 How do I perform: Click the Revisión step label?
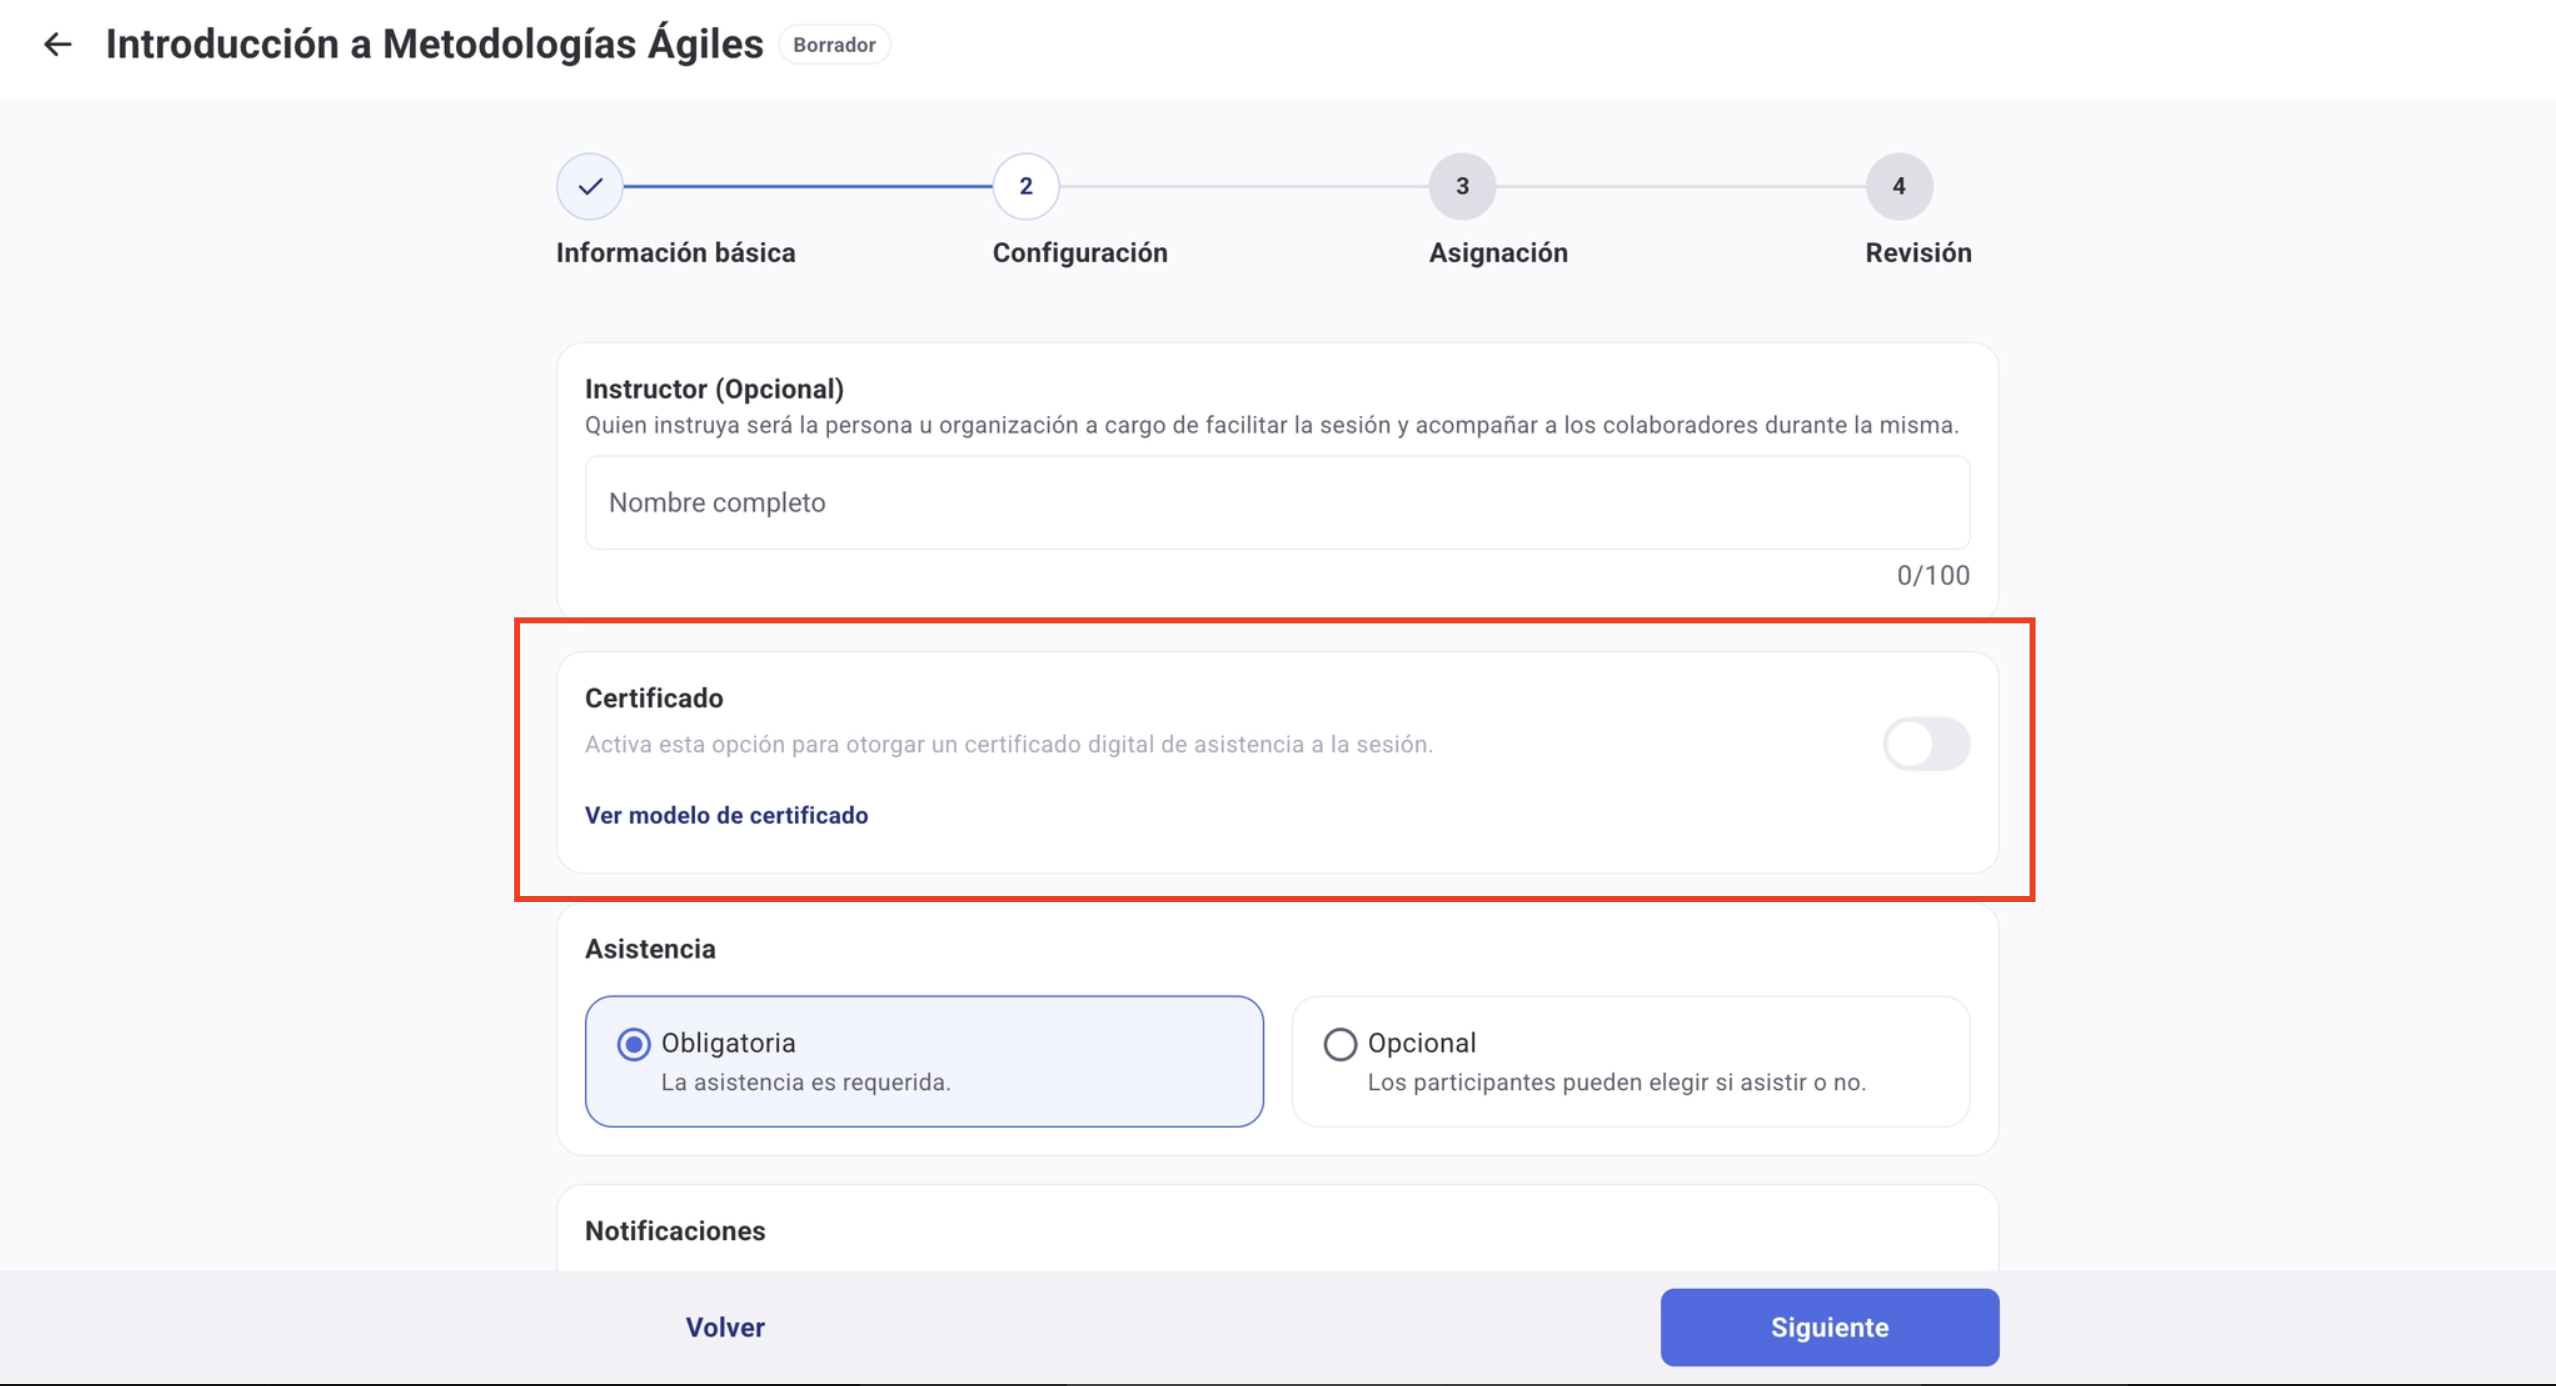click(1917, 252)
